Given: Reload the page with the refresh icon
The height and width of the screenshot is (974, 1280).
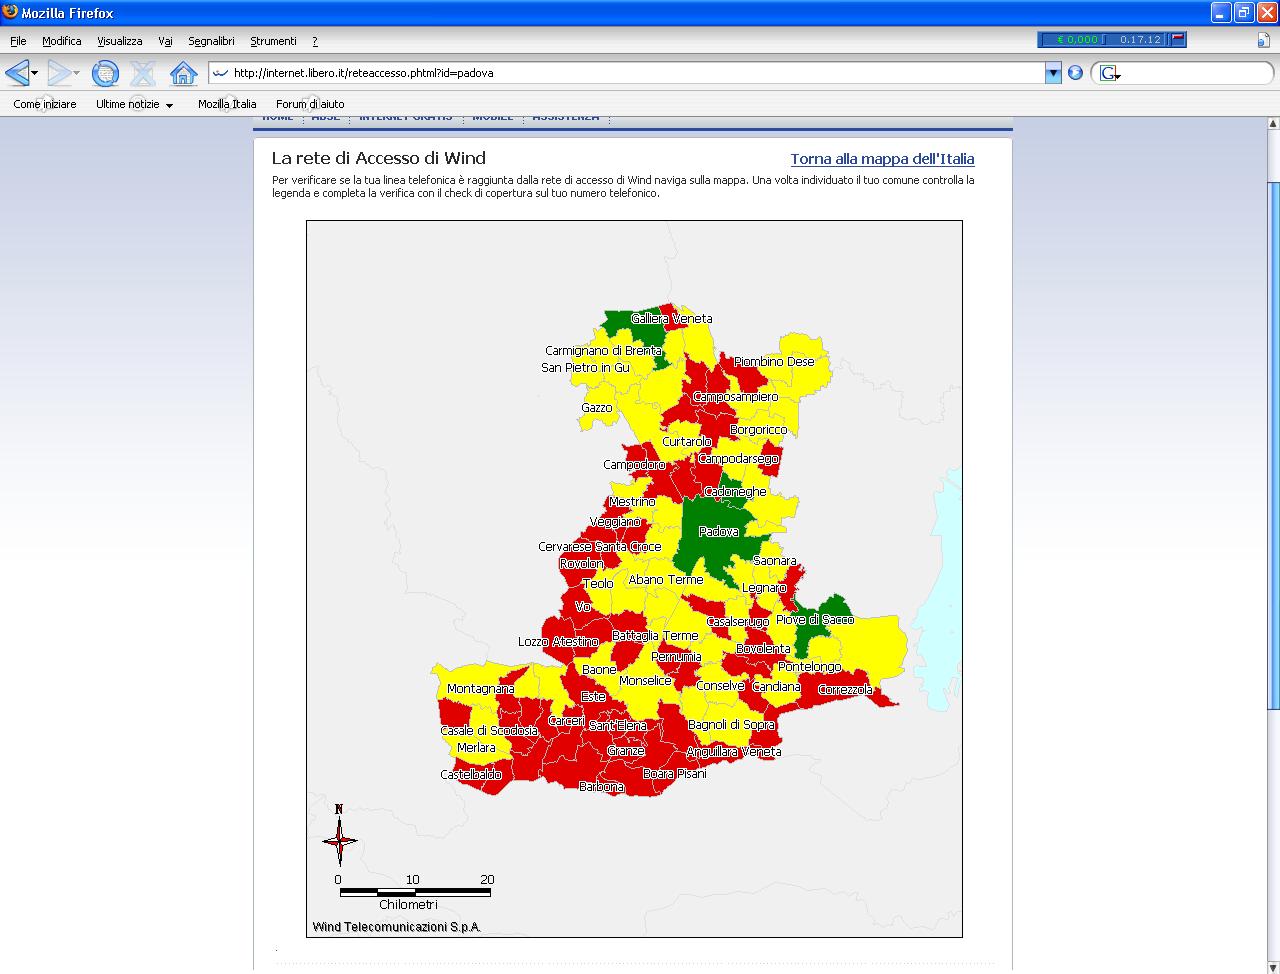Looking at the screenshot, I should (x=105, y=73).
